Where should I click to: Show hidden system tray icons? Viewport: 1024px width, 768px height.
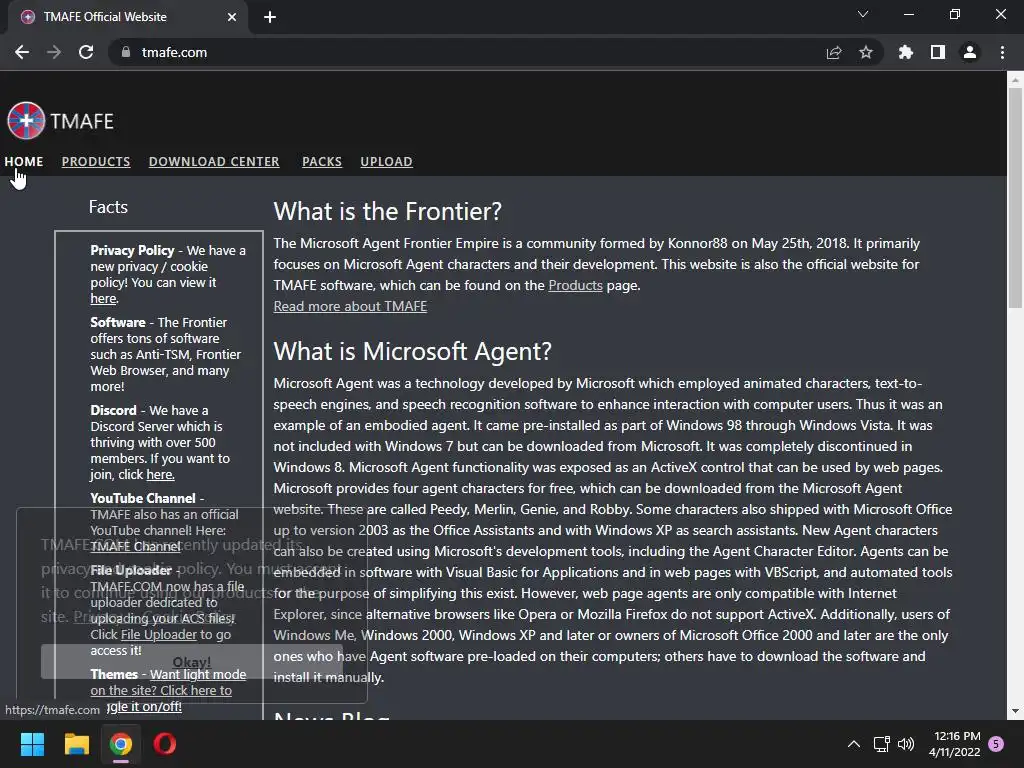854,744
